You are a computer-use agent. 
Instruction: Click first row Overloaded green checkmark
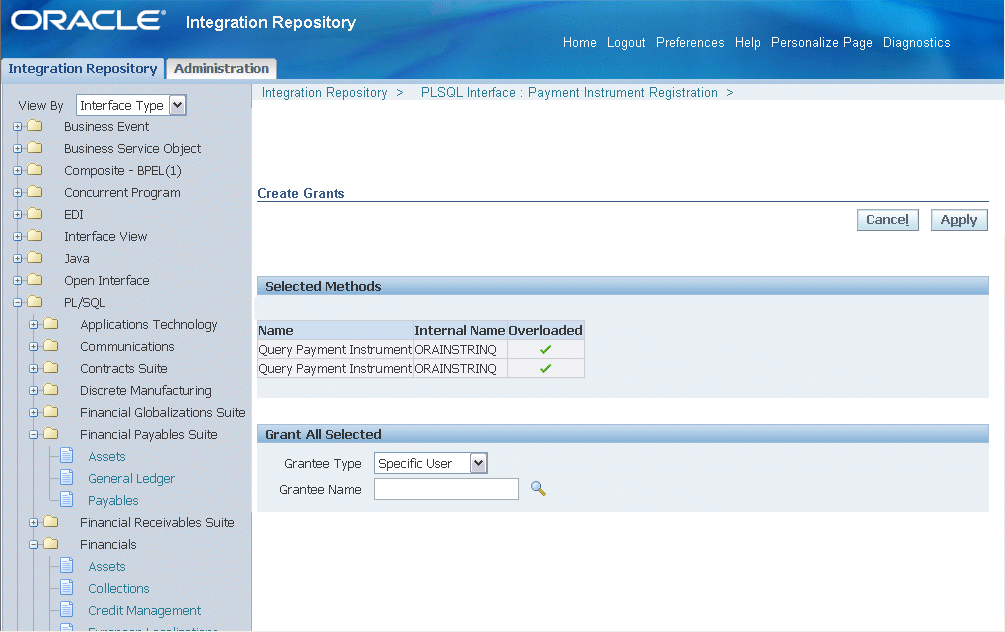[545, 349]
